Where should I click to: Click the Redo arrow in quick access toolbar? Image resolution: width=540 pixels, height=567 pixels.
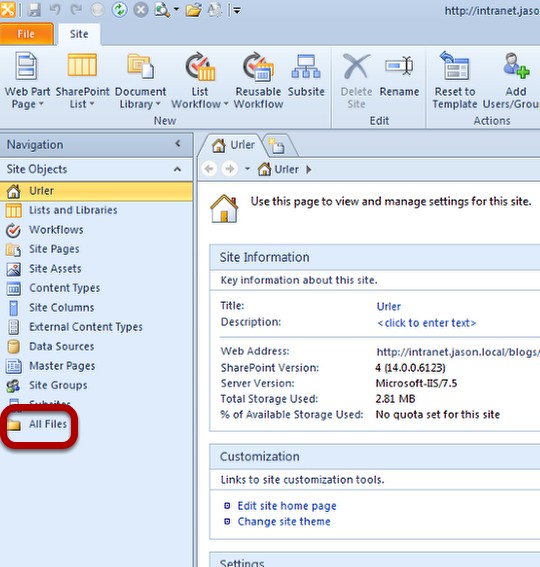pyautogui.click(x=76, y=10)
